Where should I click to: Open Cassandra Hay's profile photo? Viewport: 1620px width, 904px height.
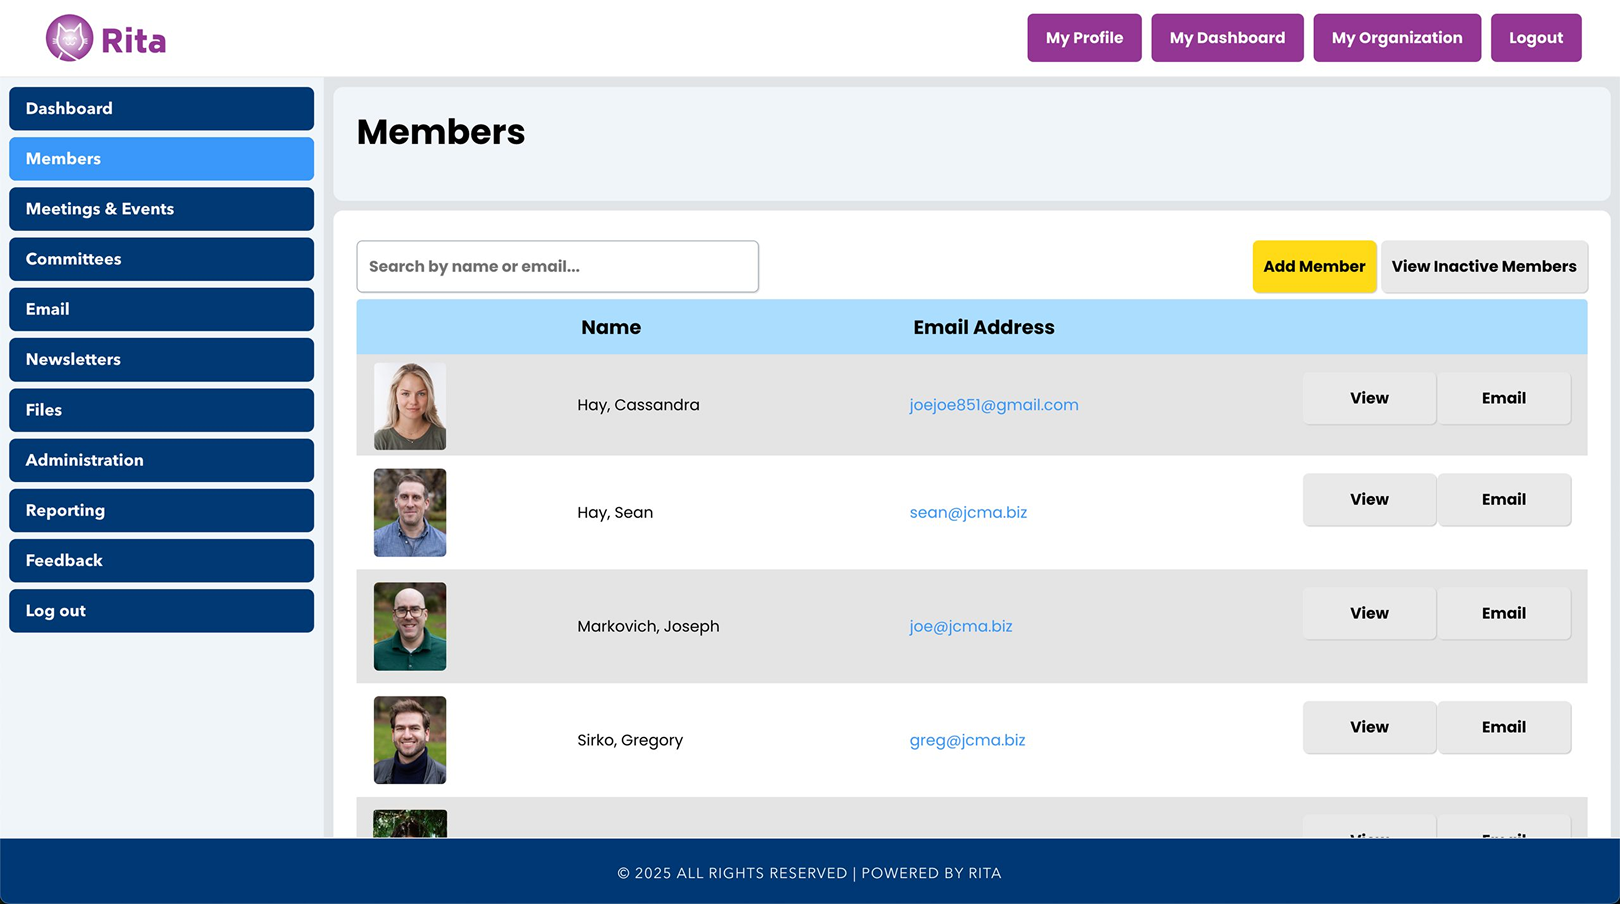coord(410,406)
